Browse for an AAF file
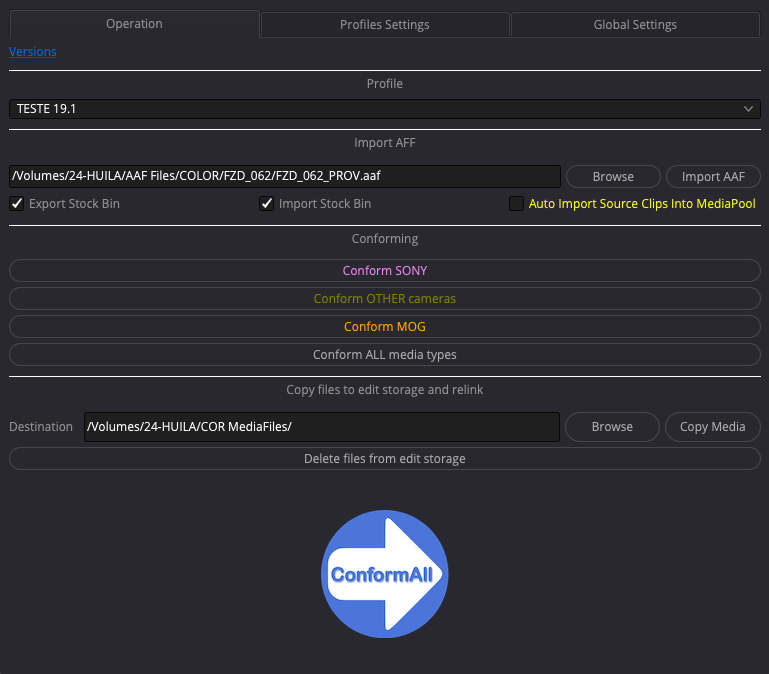 [613, 177]
